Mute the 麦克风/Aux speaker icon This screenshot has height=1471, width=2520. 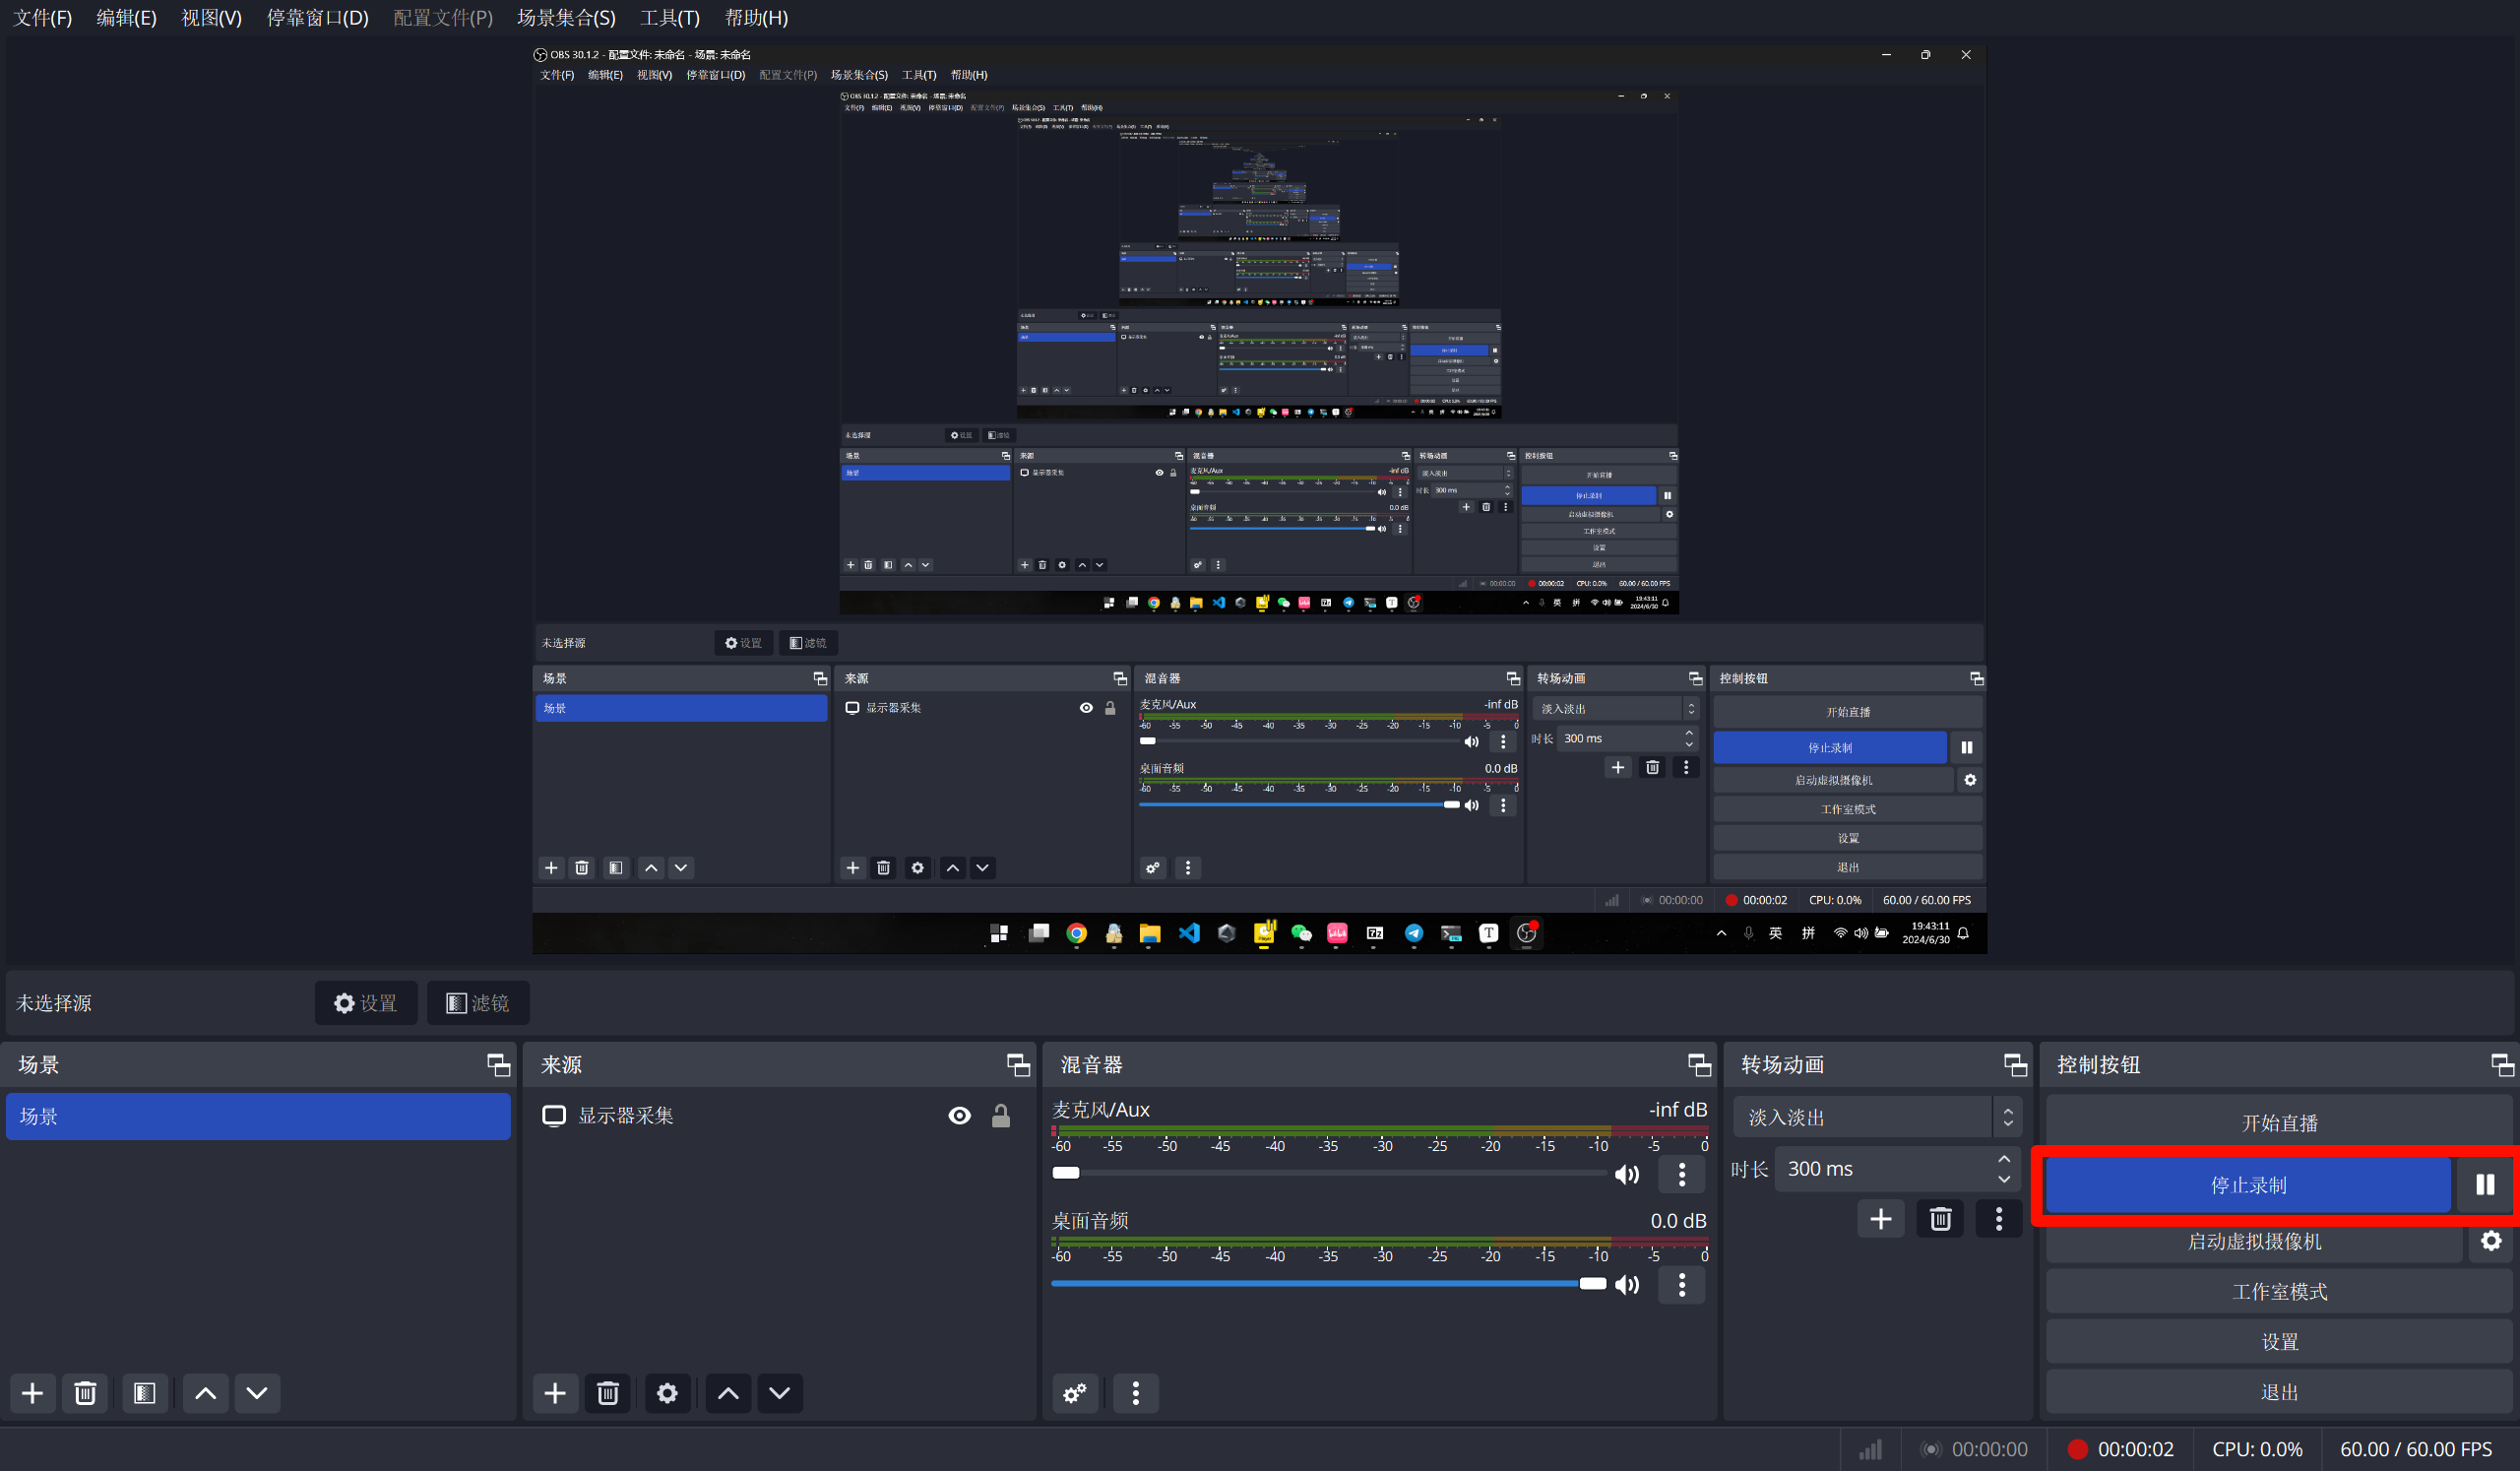pyautogui.click(x=1627, y=1175)
